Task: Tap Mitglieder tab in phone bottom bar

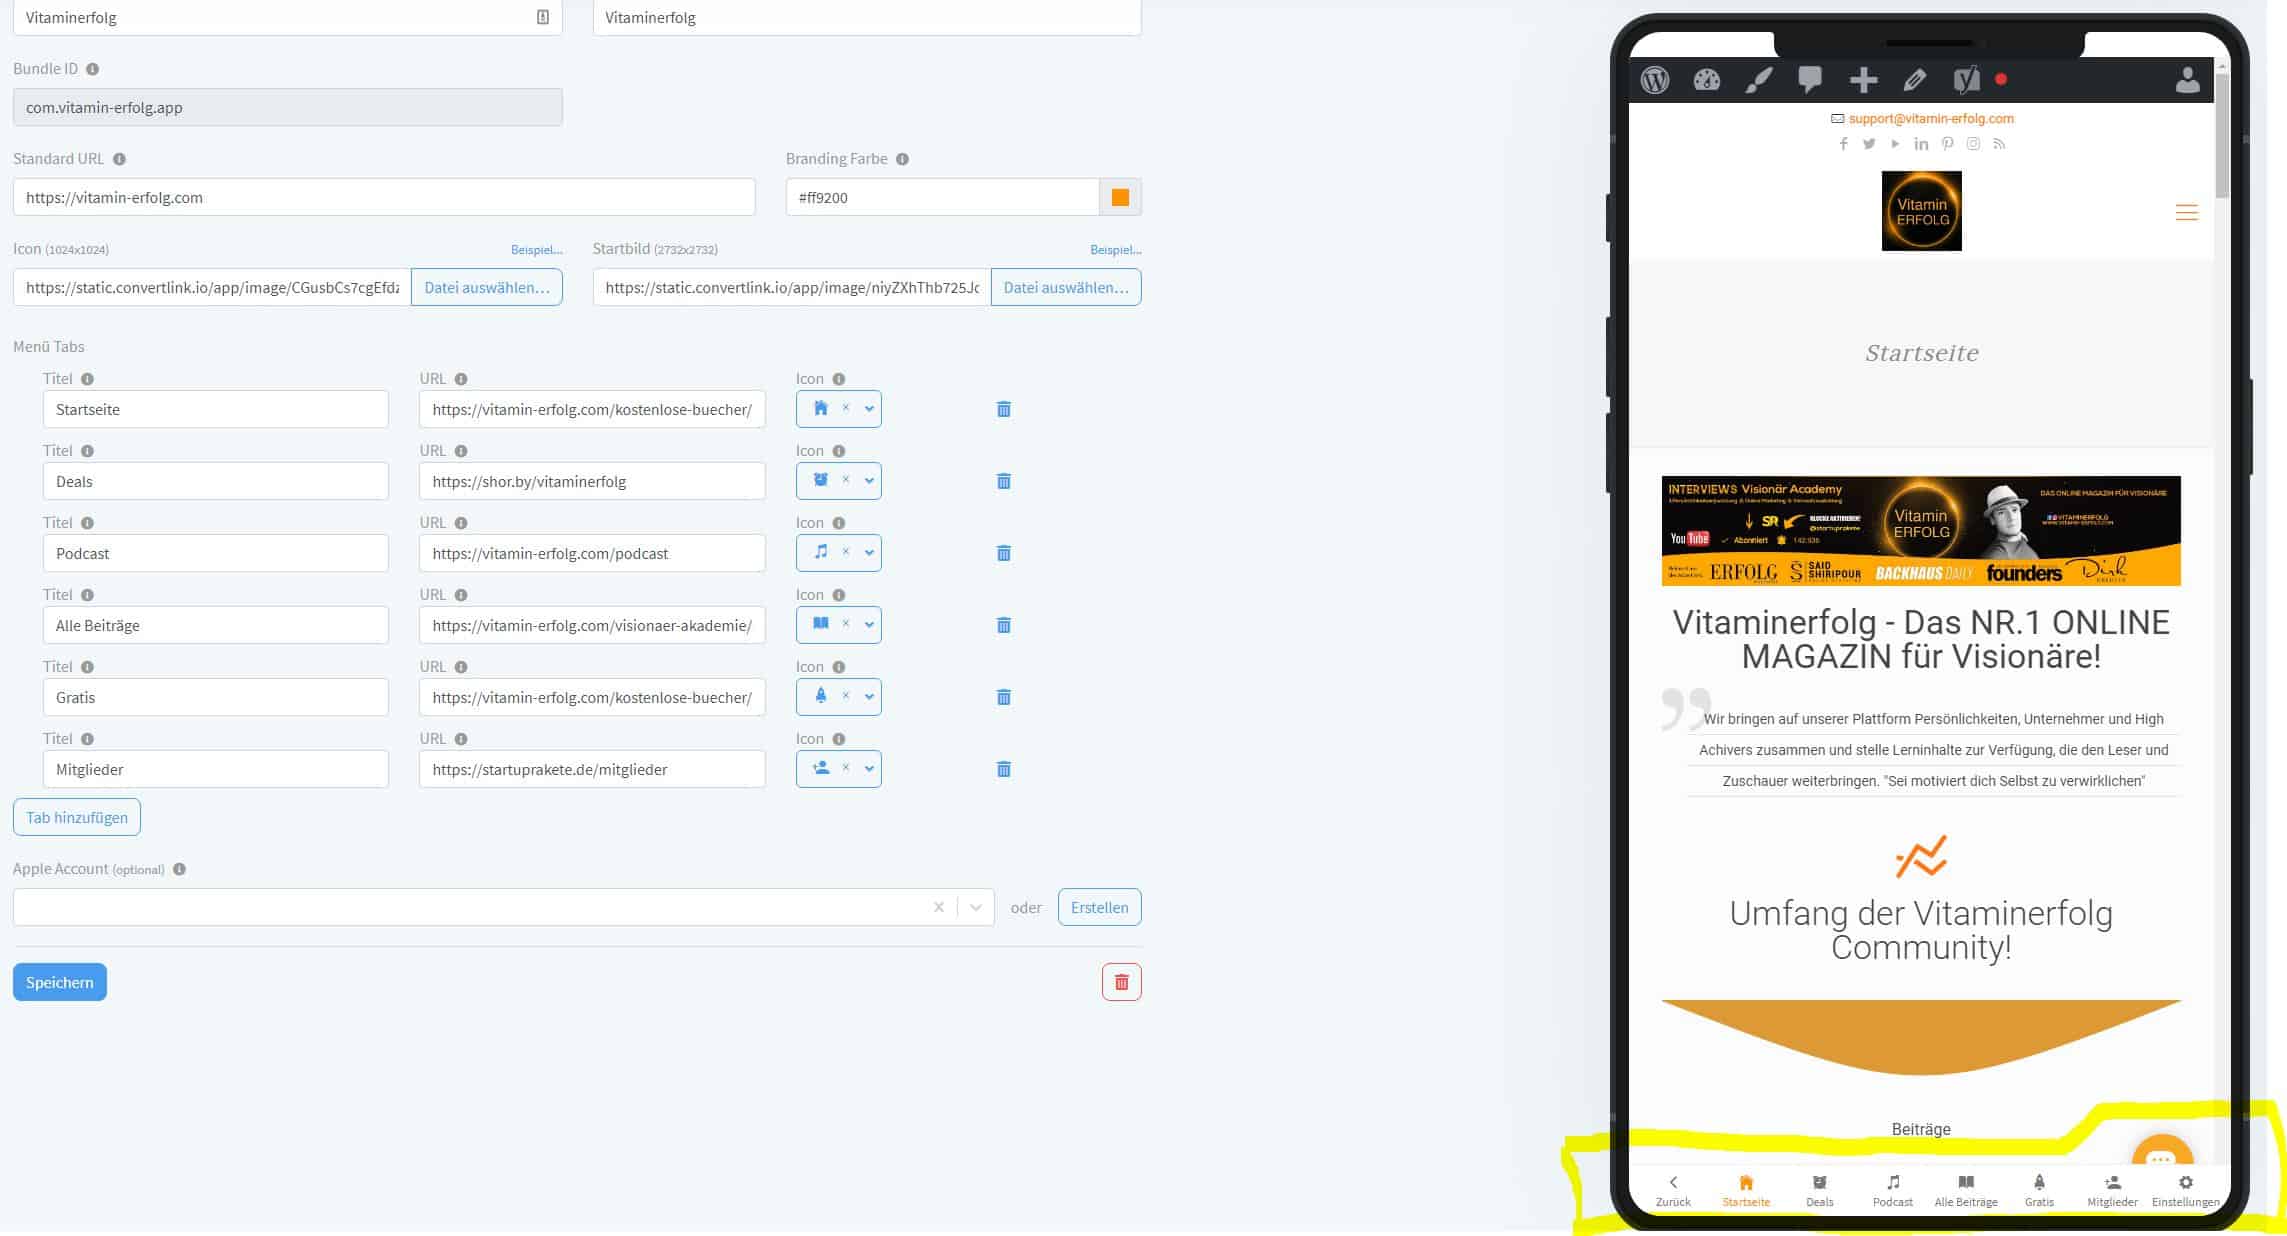Action: point(2112,1191)
